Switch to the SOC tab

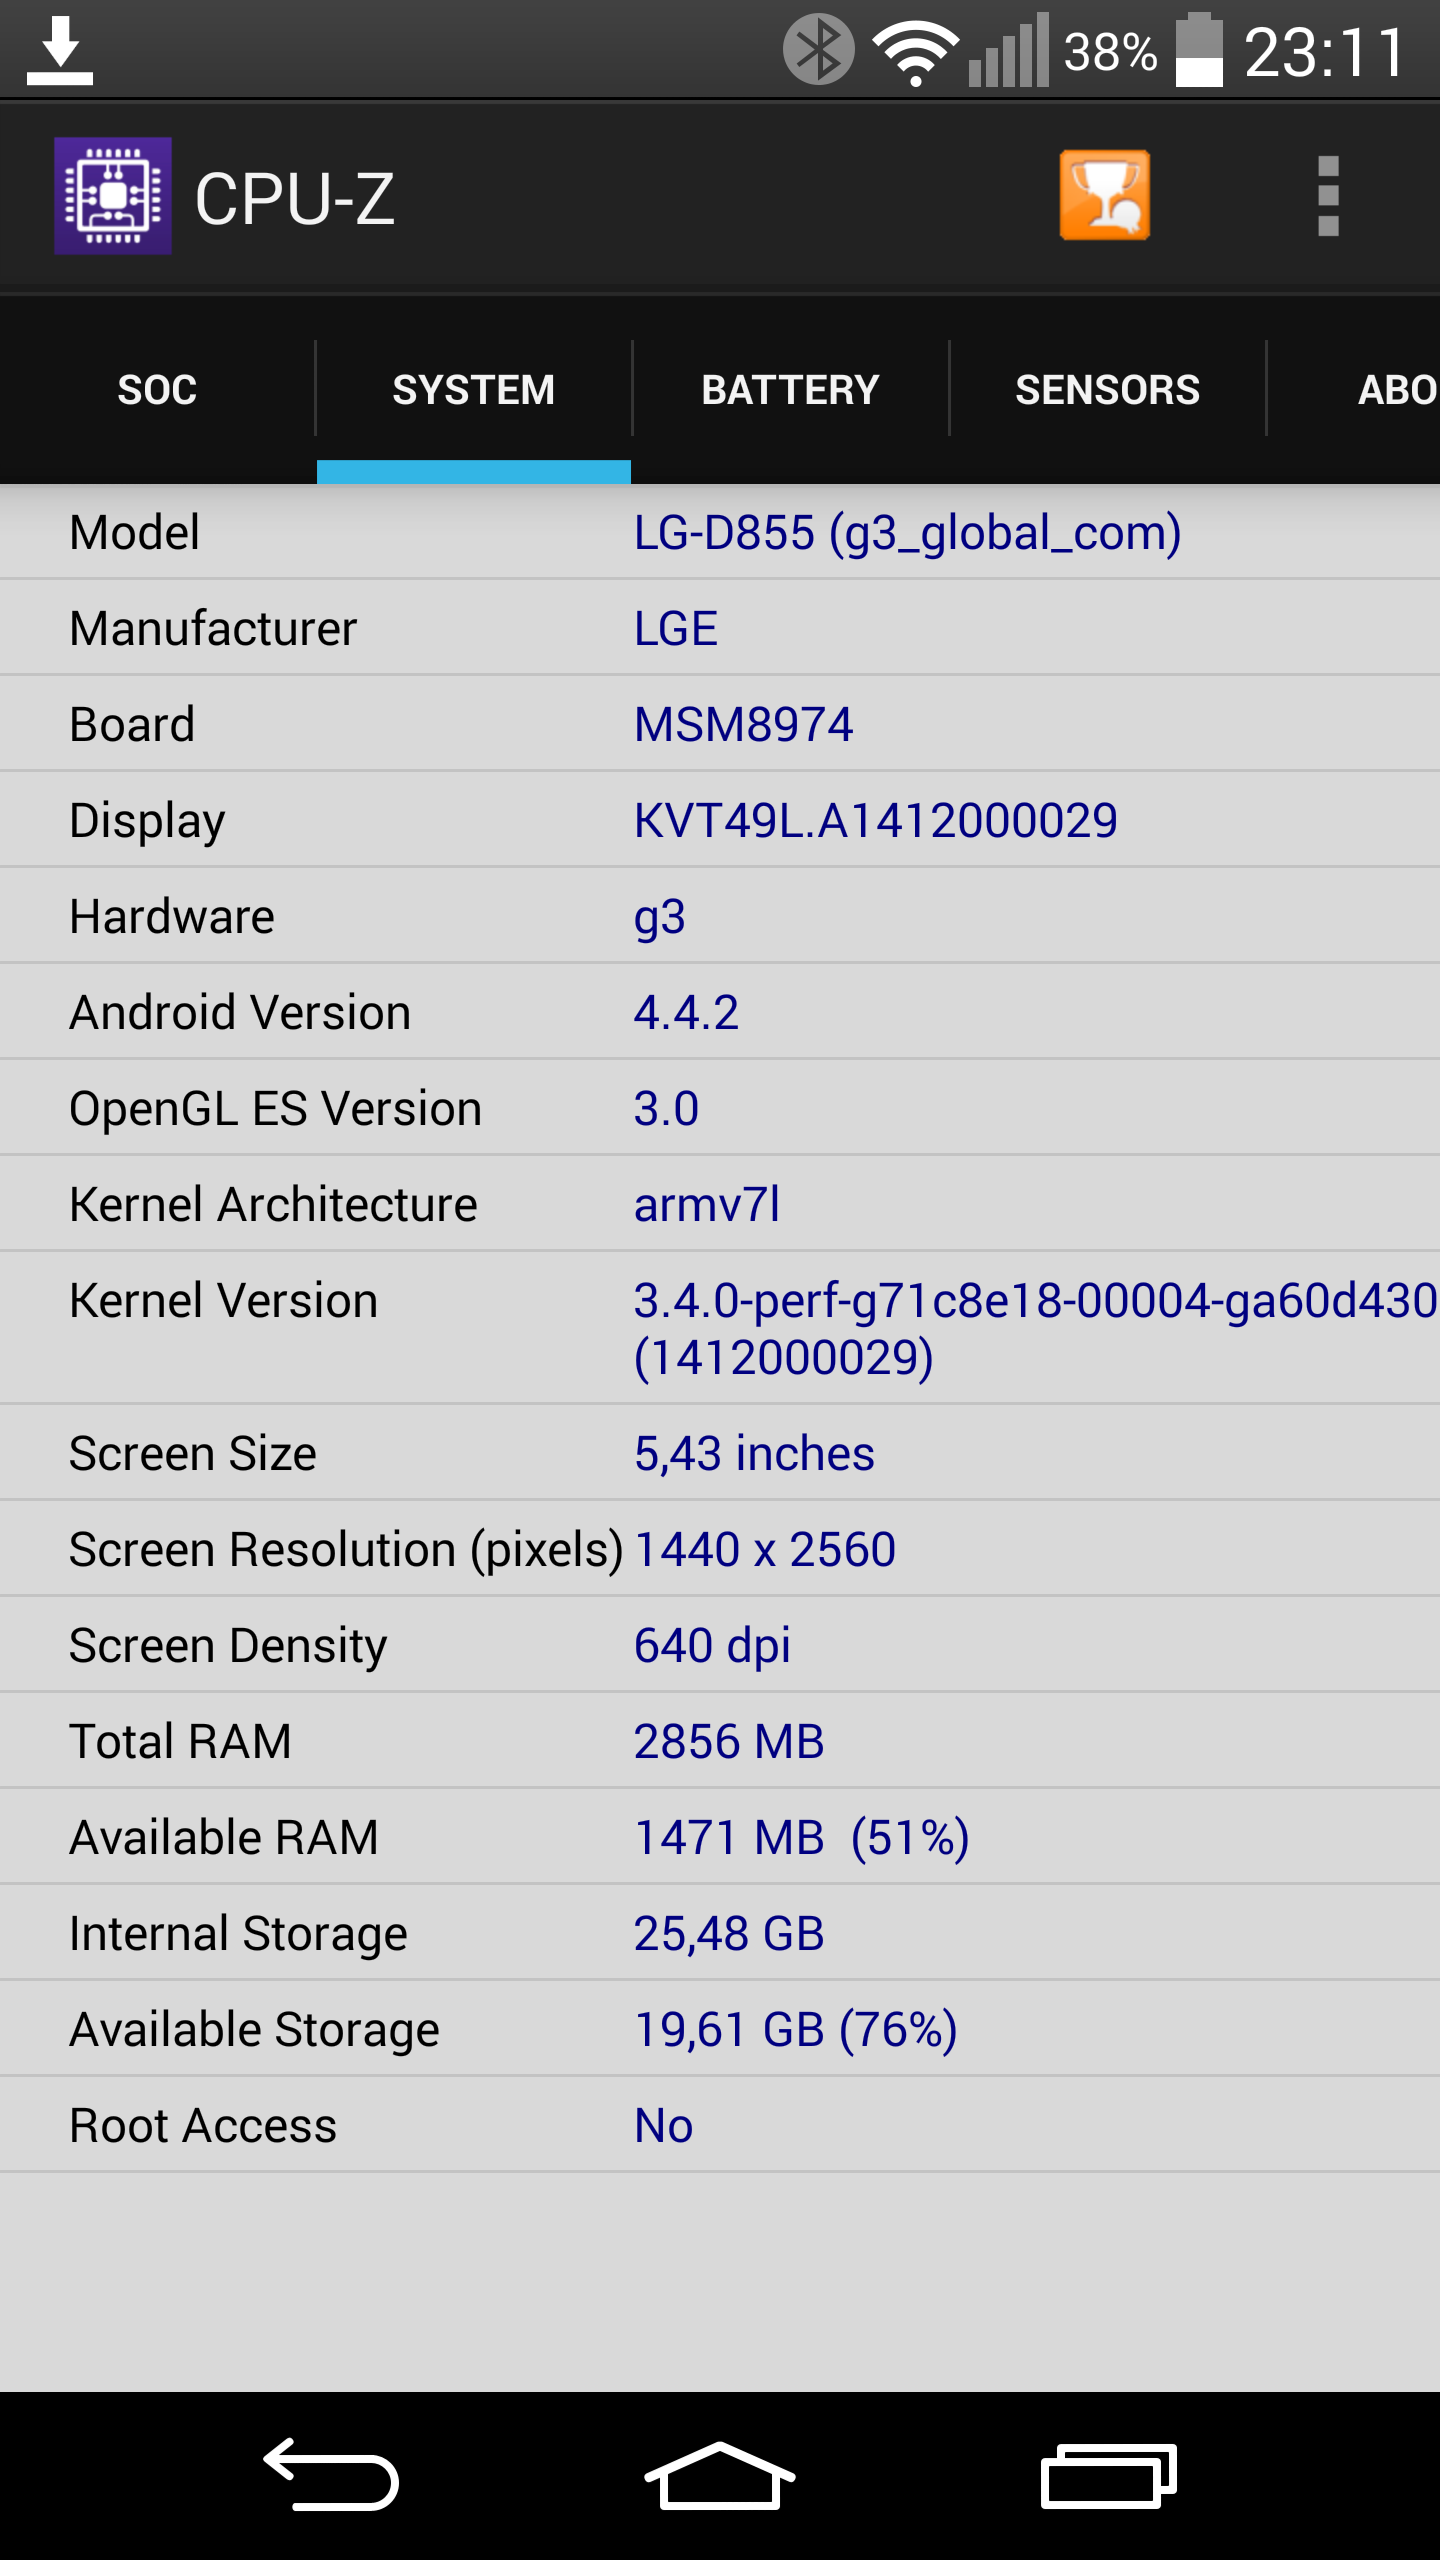(157, 390)
